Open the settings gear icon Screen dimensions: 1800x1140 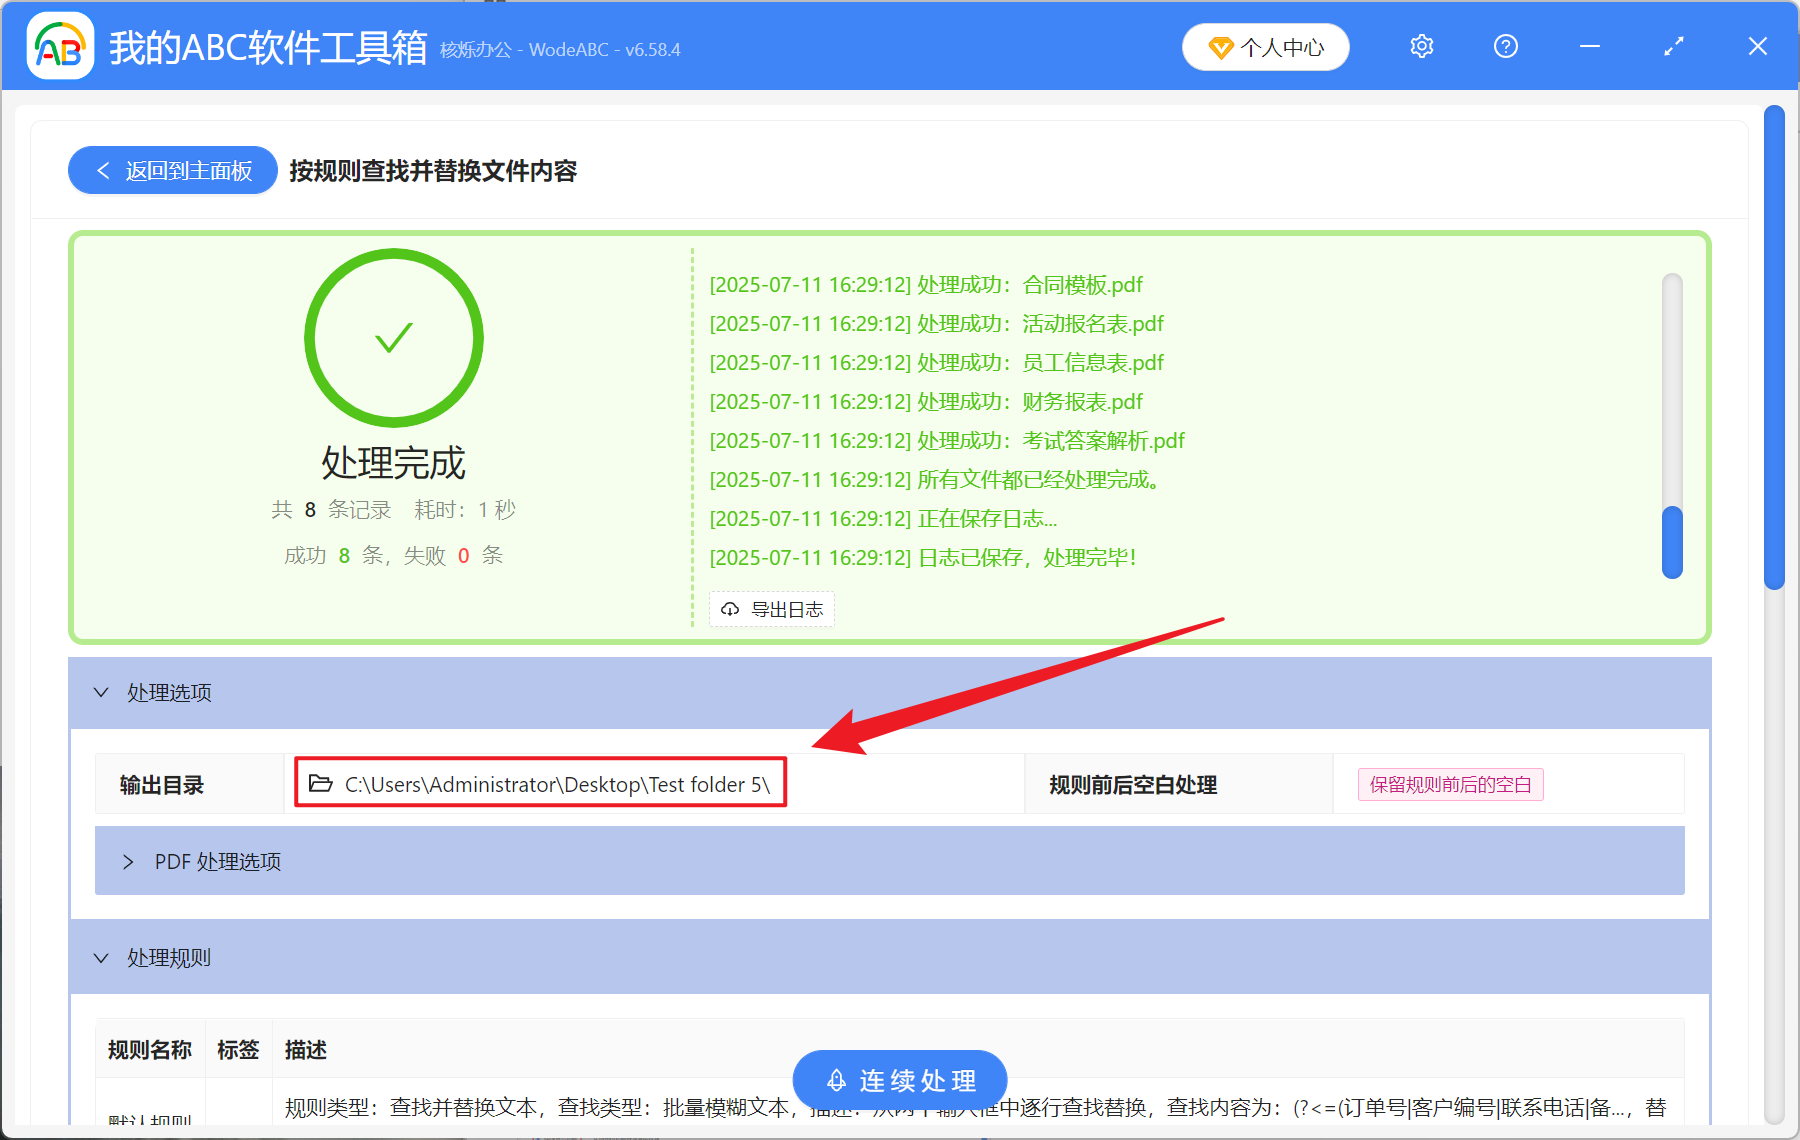[x=1421, y=46]
